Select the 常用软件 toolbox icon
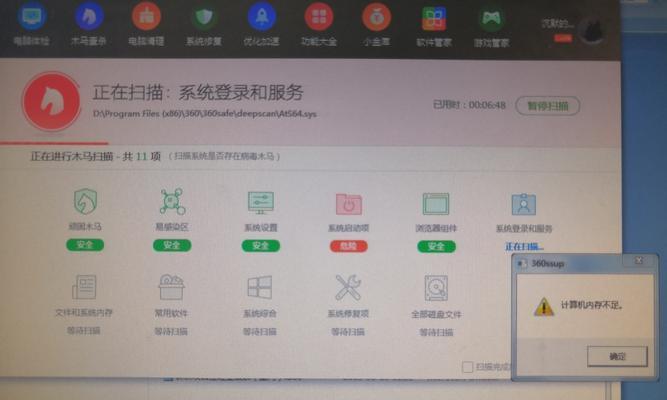This screenshot has height=400, width=667. click(171, 287)
